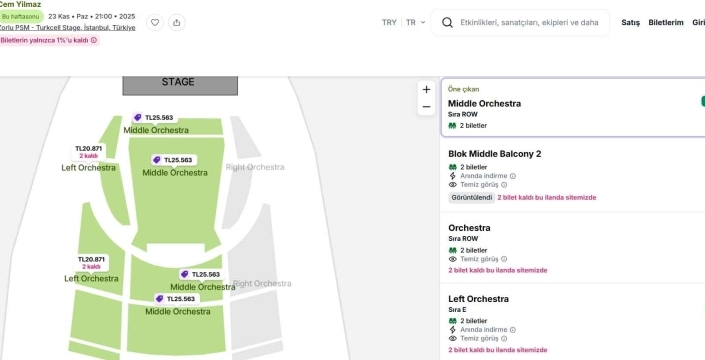Click bottom-most Middle Orchestra TL25.563 price tag
The image size is (705, 360).
pos(176,299)
